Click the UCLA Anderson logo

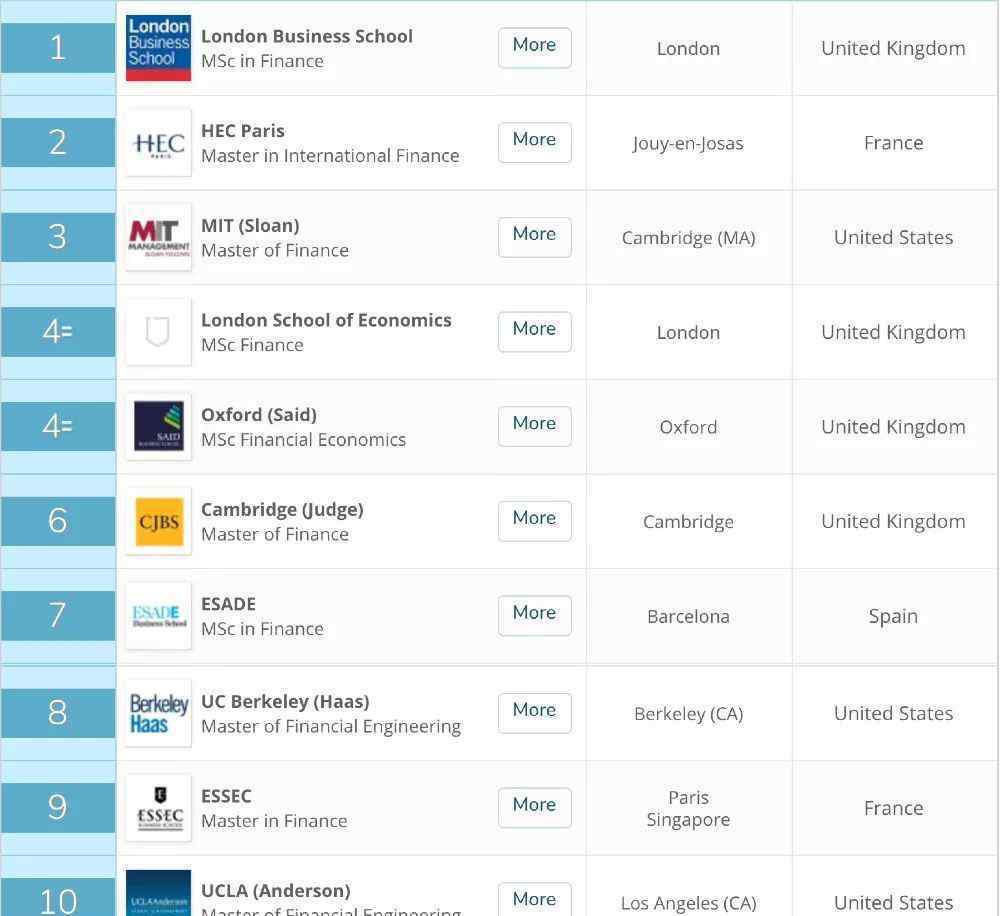point(158,893)
